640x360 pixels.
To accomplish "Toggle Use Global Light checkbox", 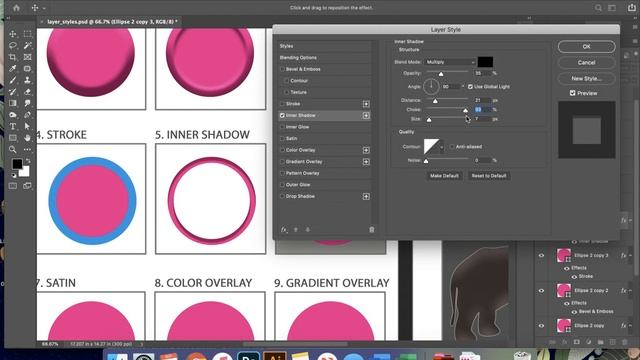I will (x=470, y=87).
